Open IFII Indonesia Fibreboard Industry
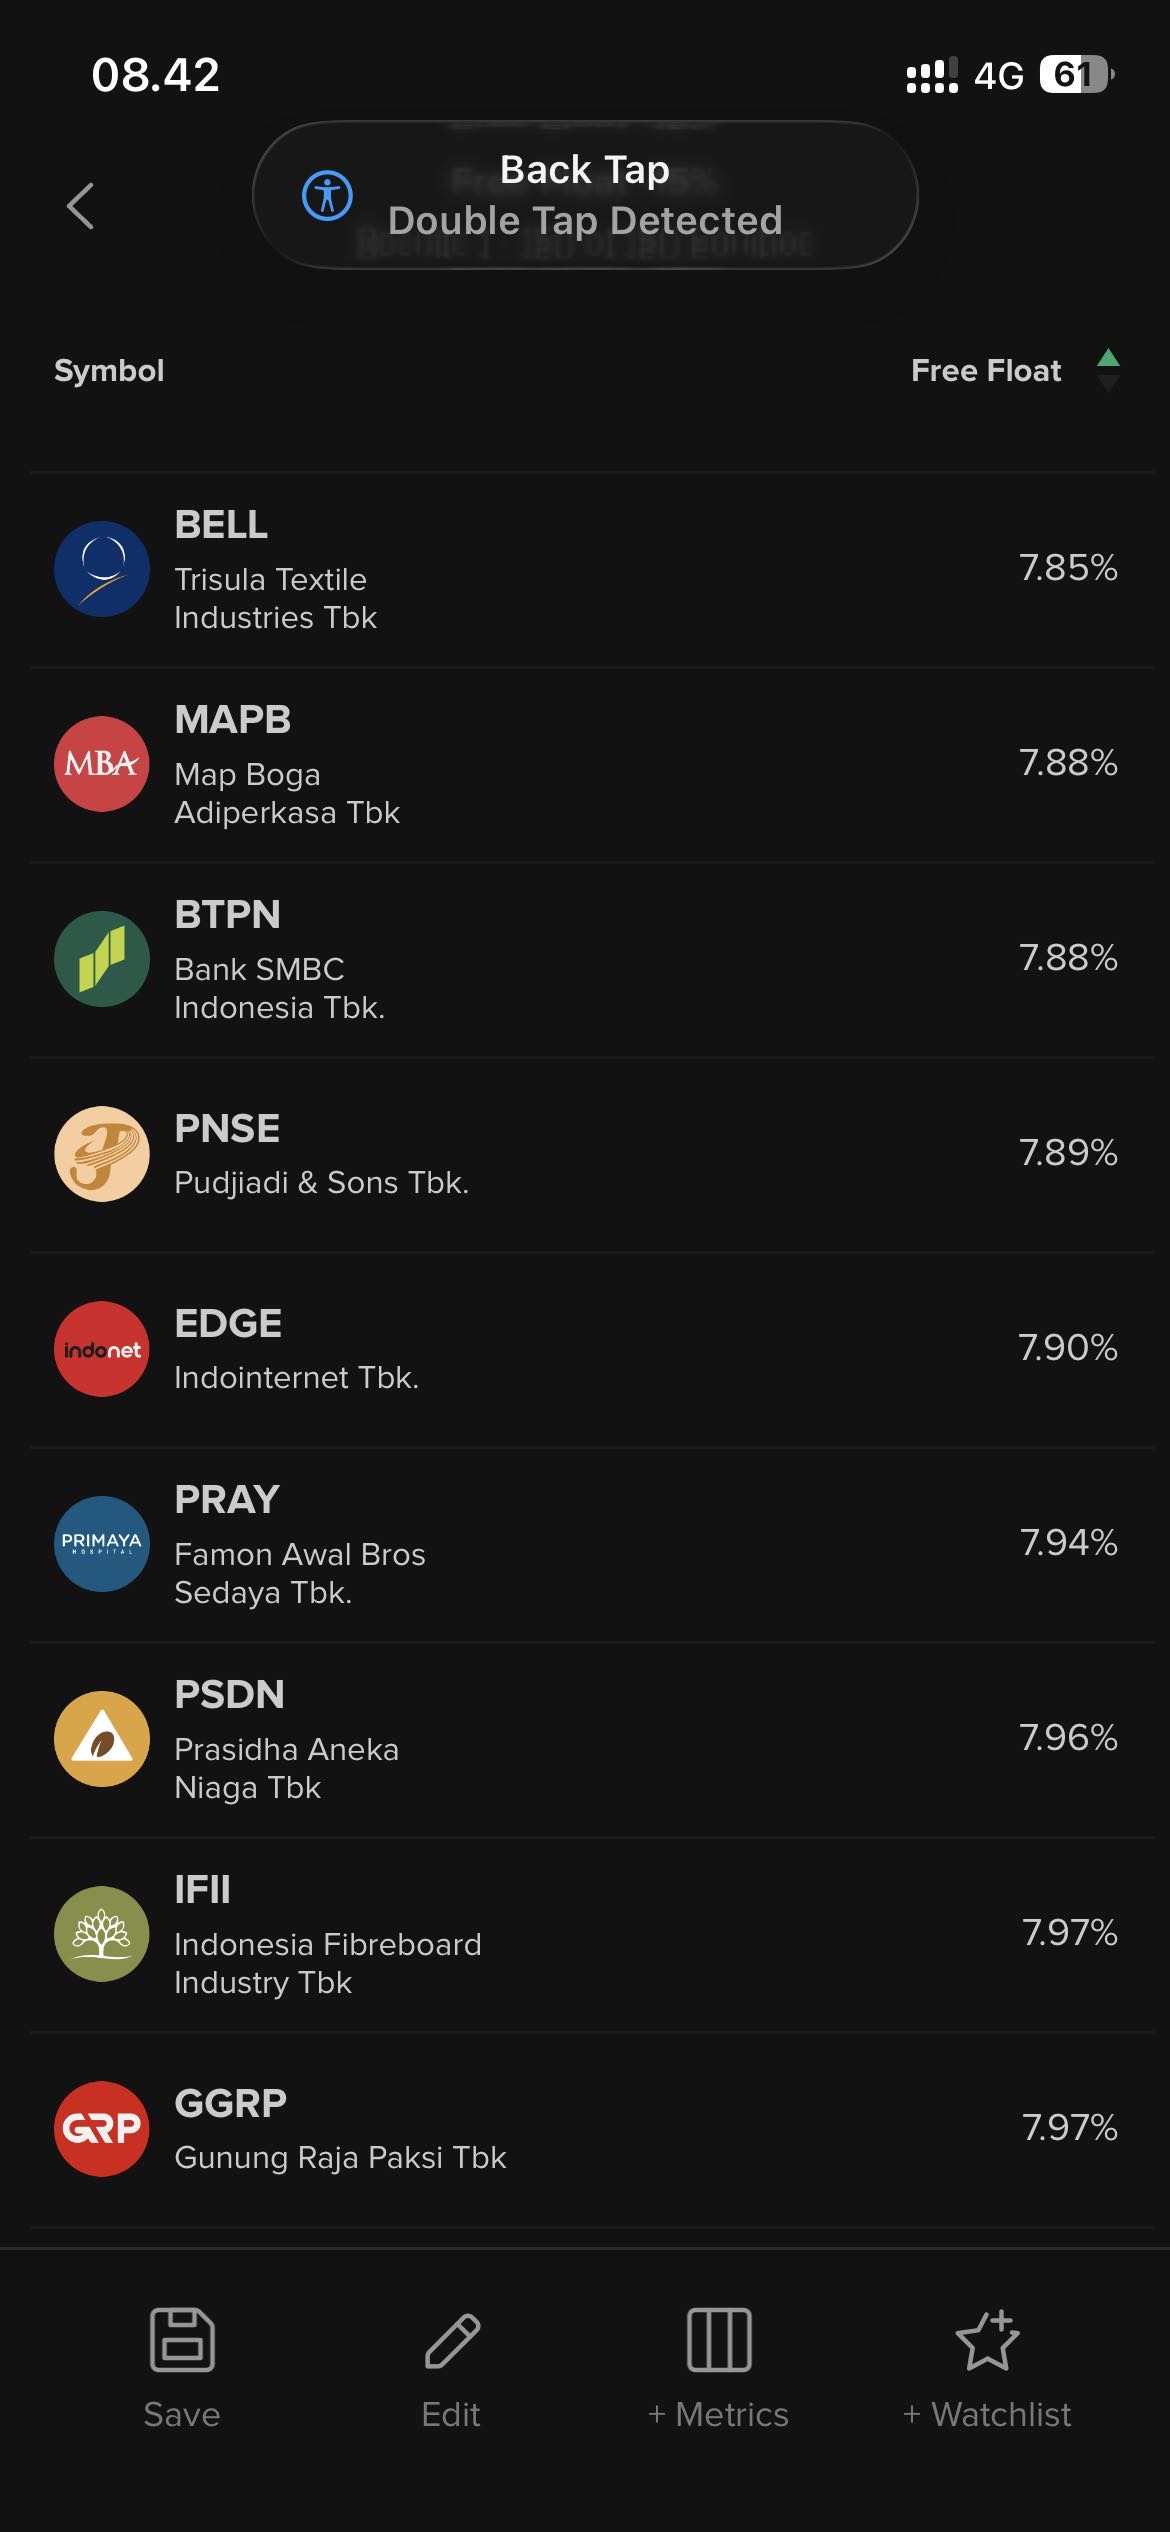The width and height of the screenshot is (1170, 2532). pos(585,1934)
